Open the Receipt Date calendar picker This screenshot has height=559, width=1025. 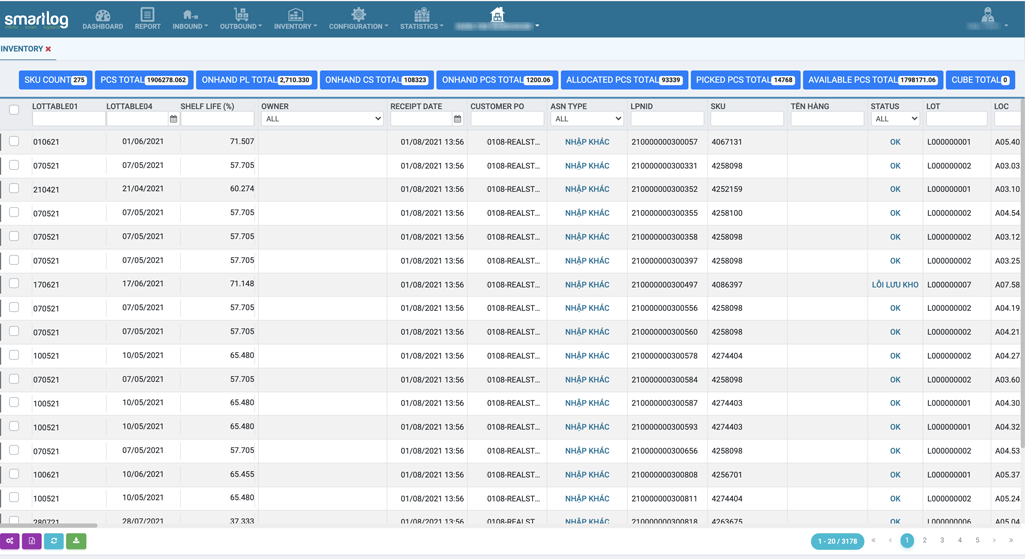coord(458,119)
